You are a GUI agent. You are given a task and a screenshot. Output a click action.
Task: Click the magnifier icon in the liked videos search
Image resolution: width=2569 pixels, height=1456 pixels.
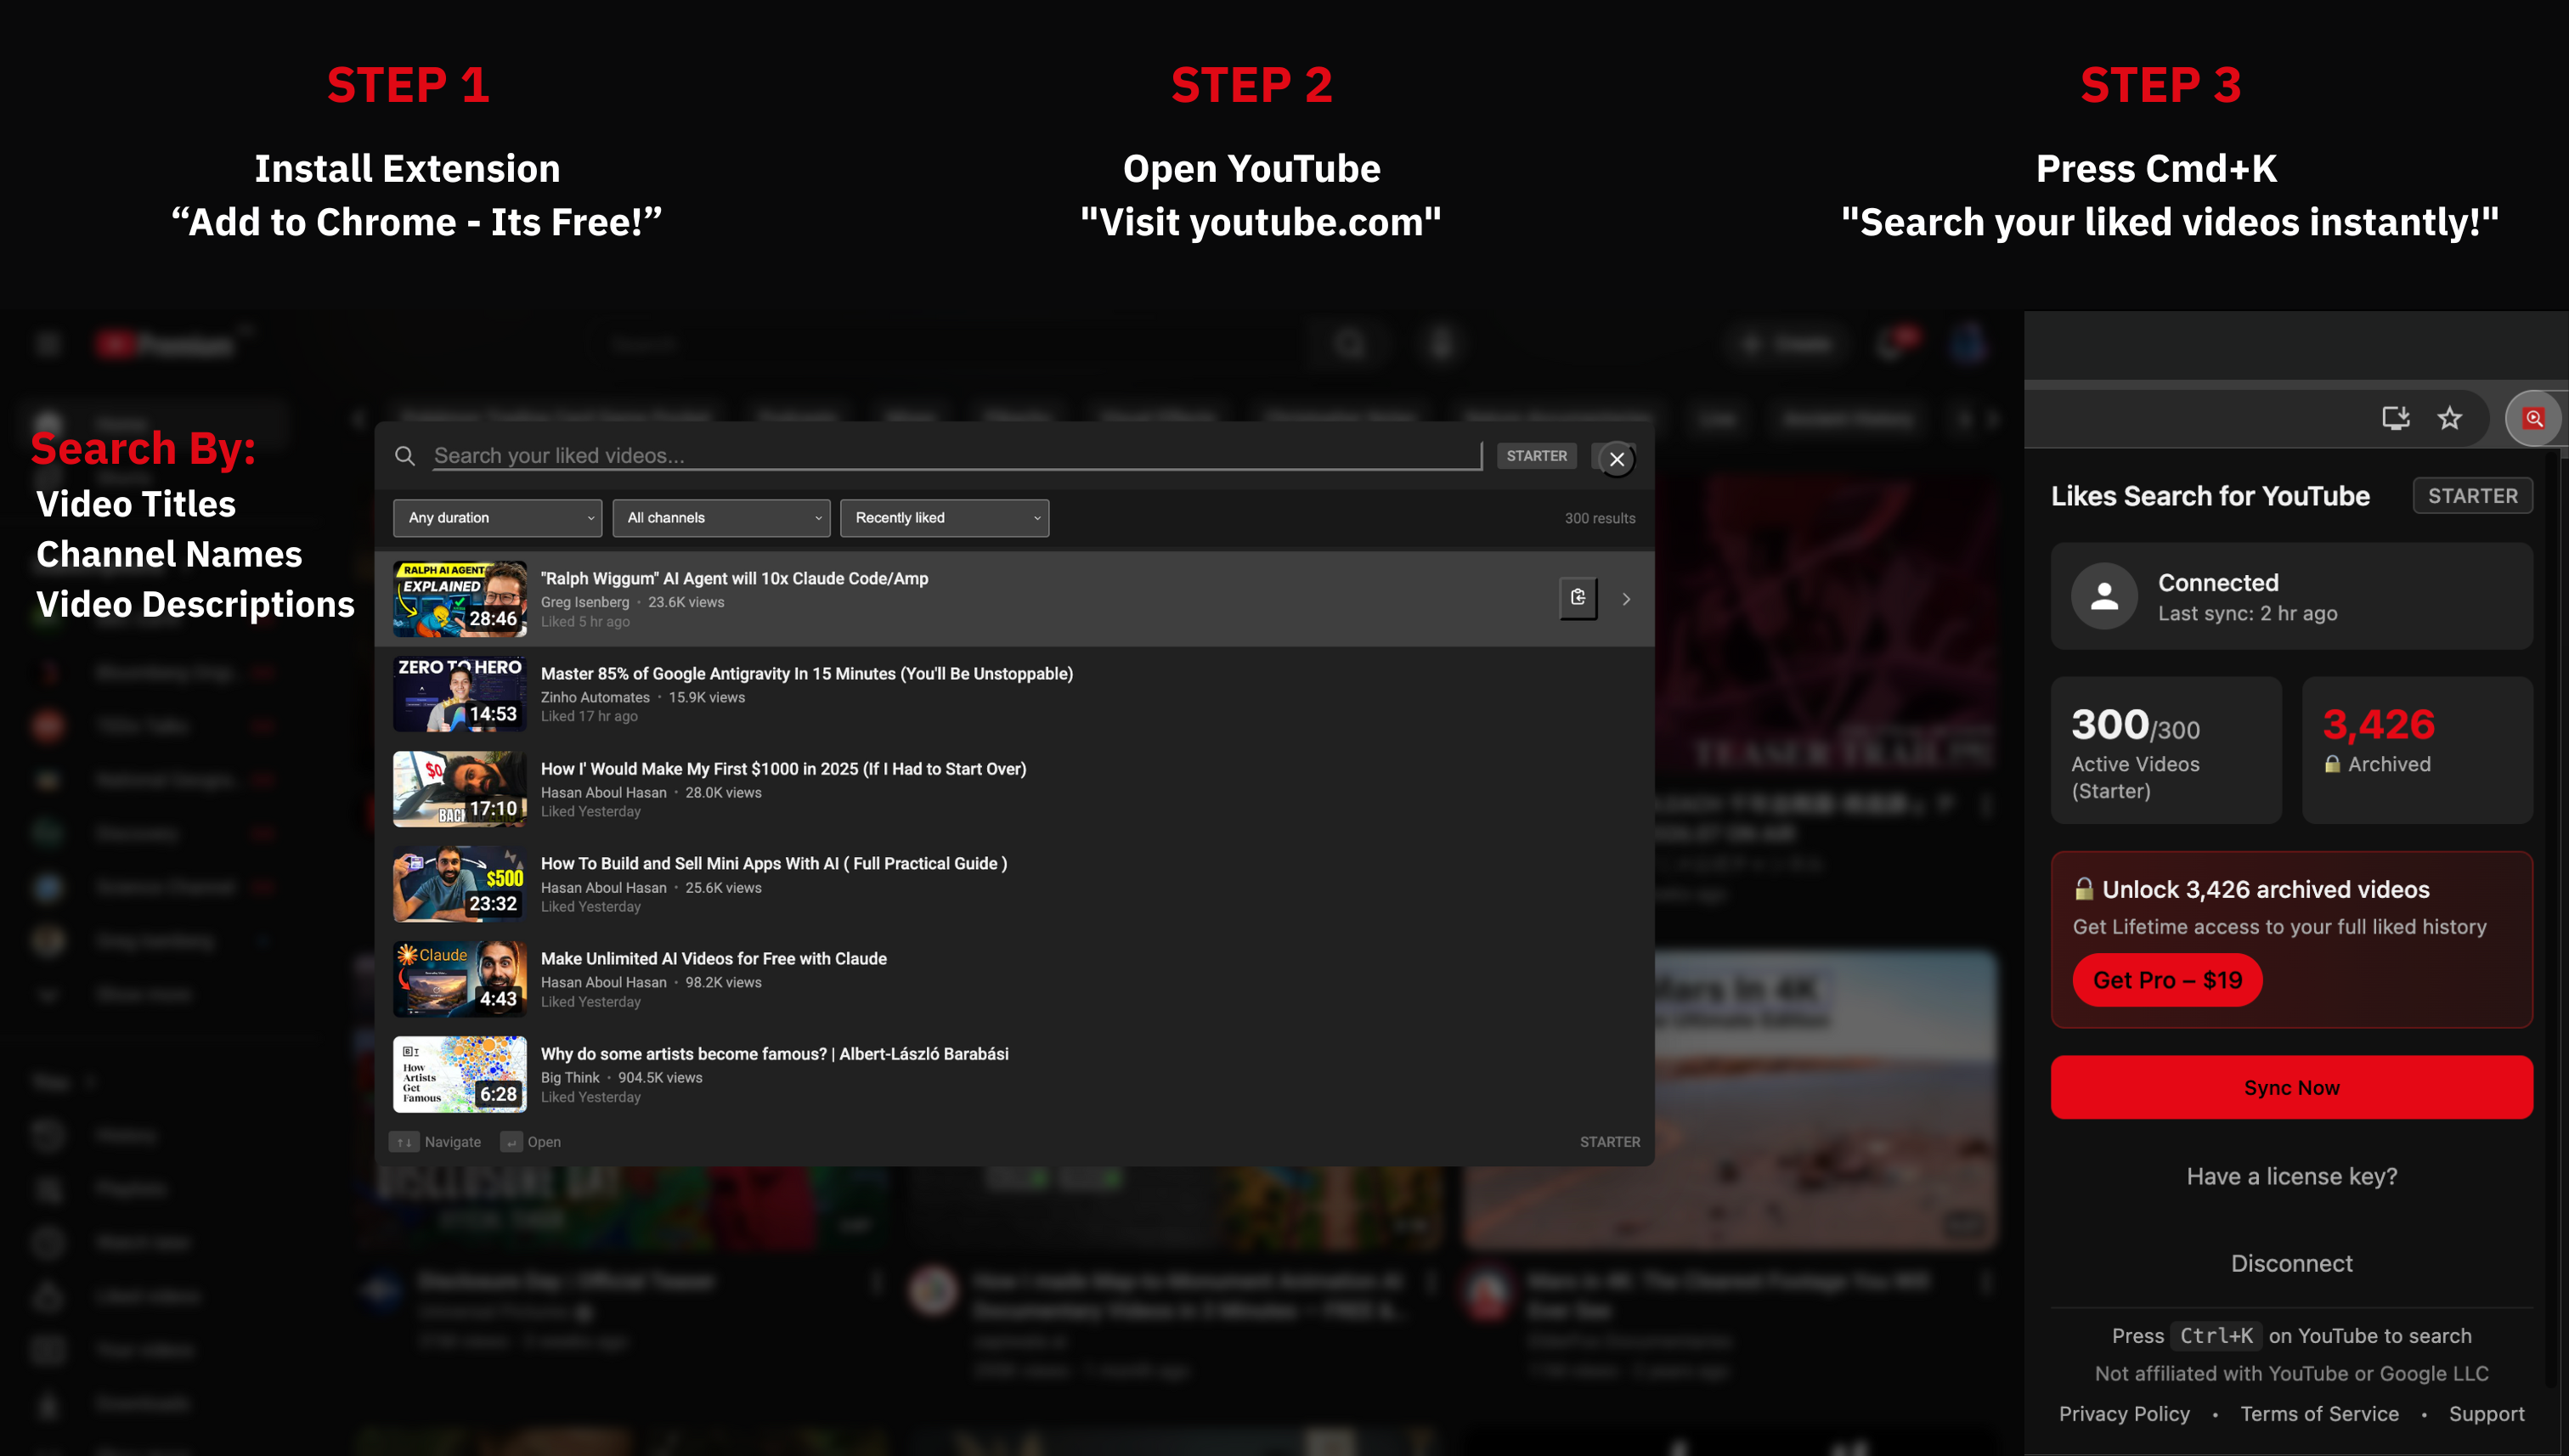click(x=405, y=456)
